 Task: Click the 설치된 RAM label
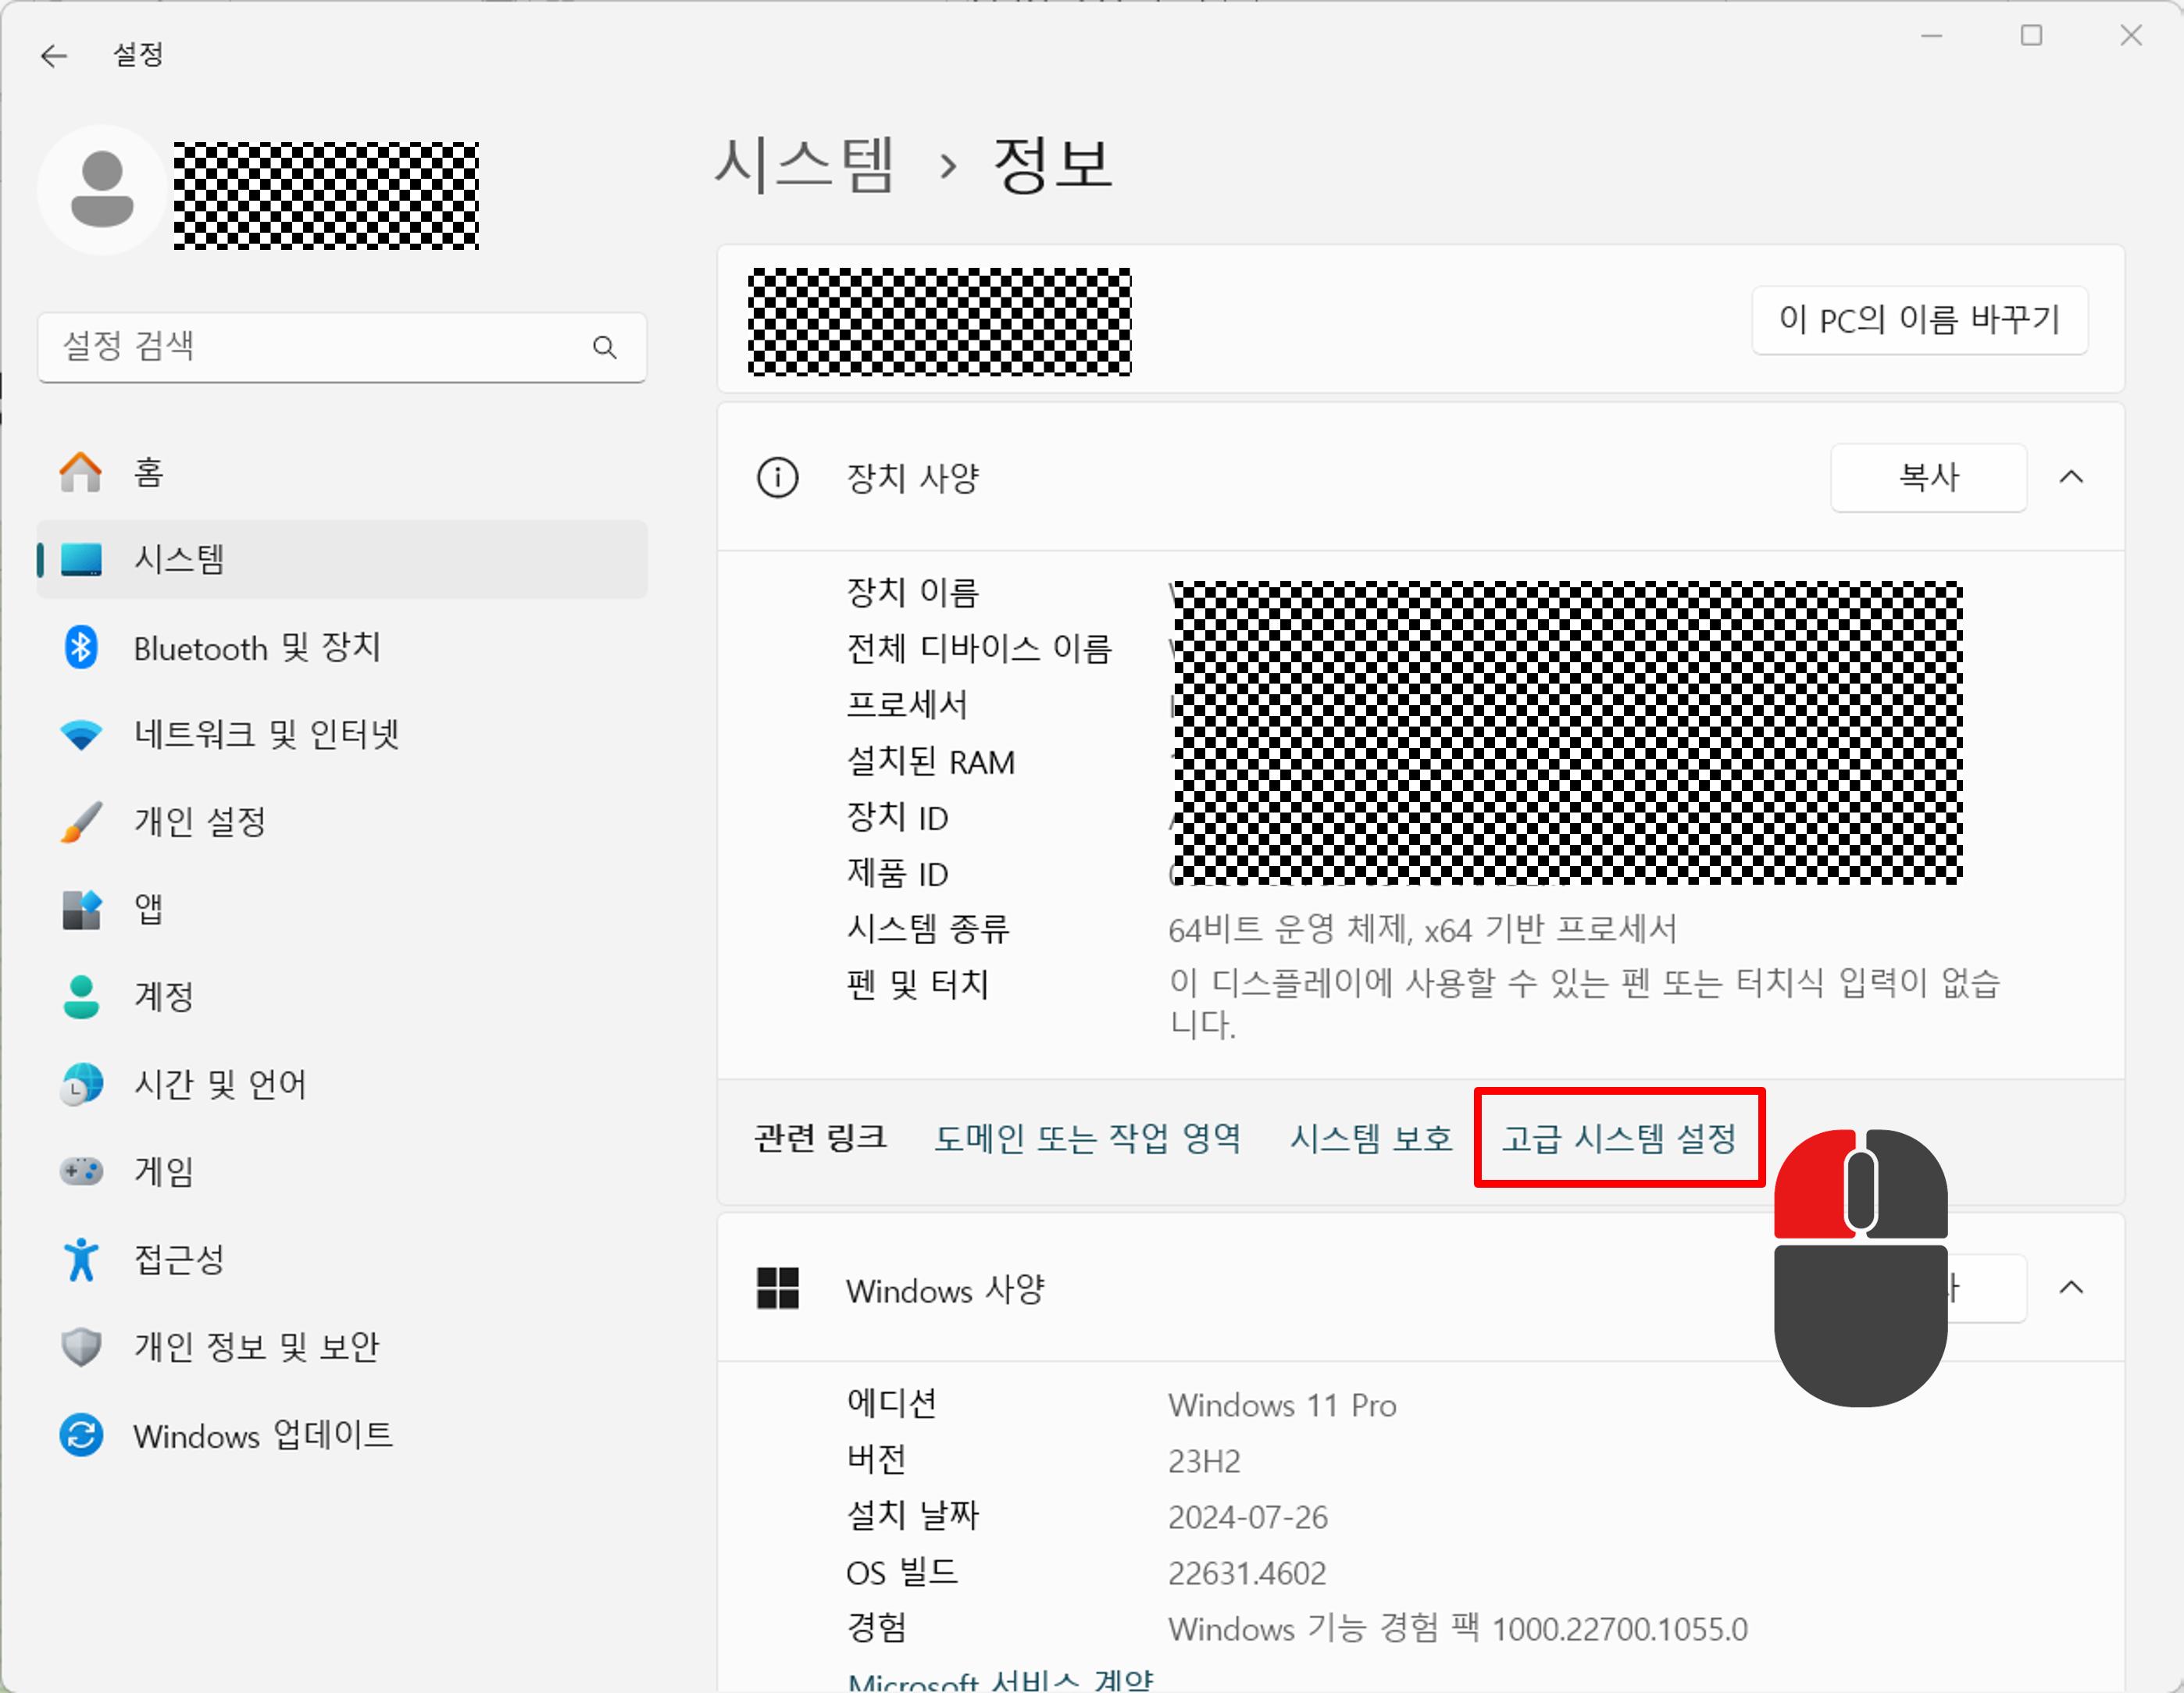[931, 762]
